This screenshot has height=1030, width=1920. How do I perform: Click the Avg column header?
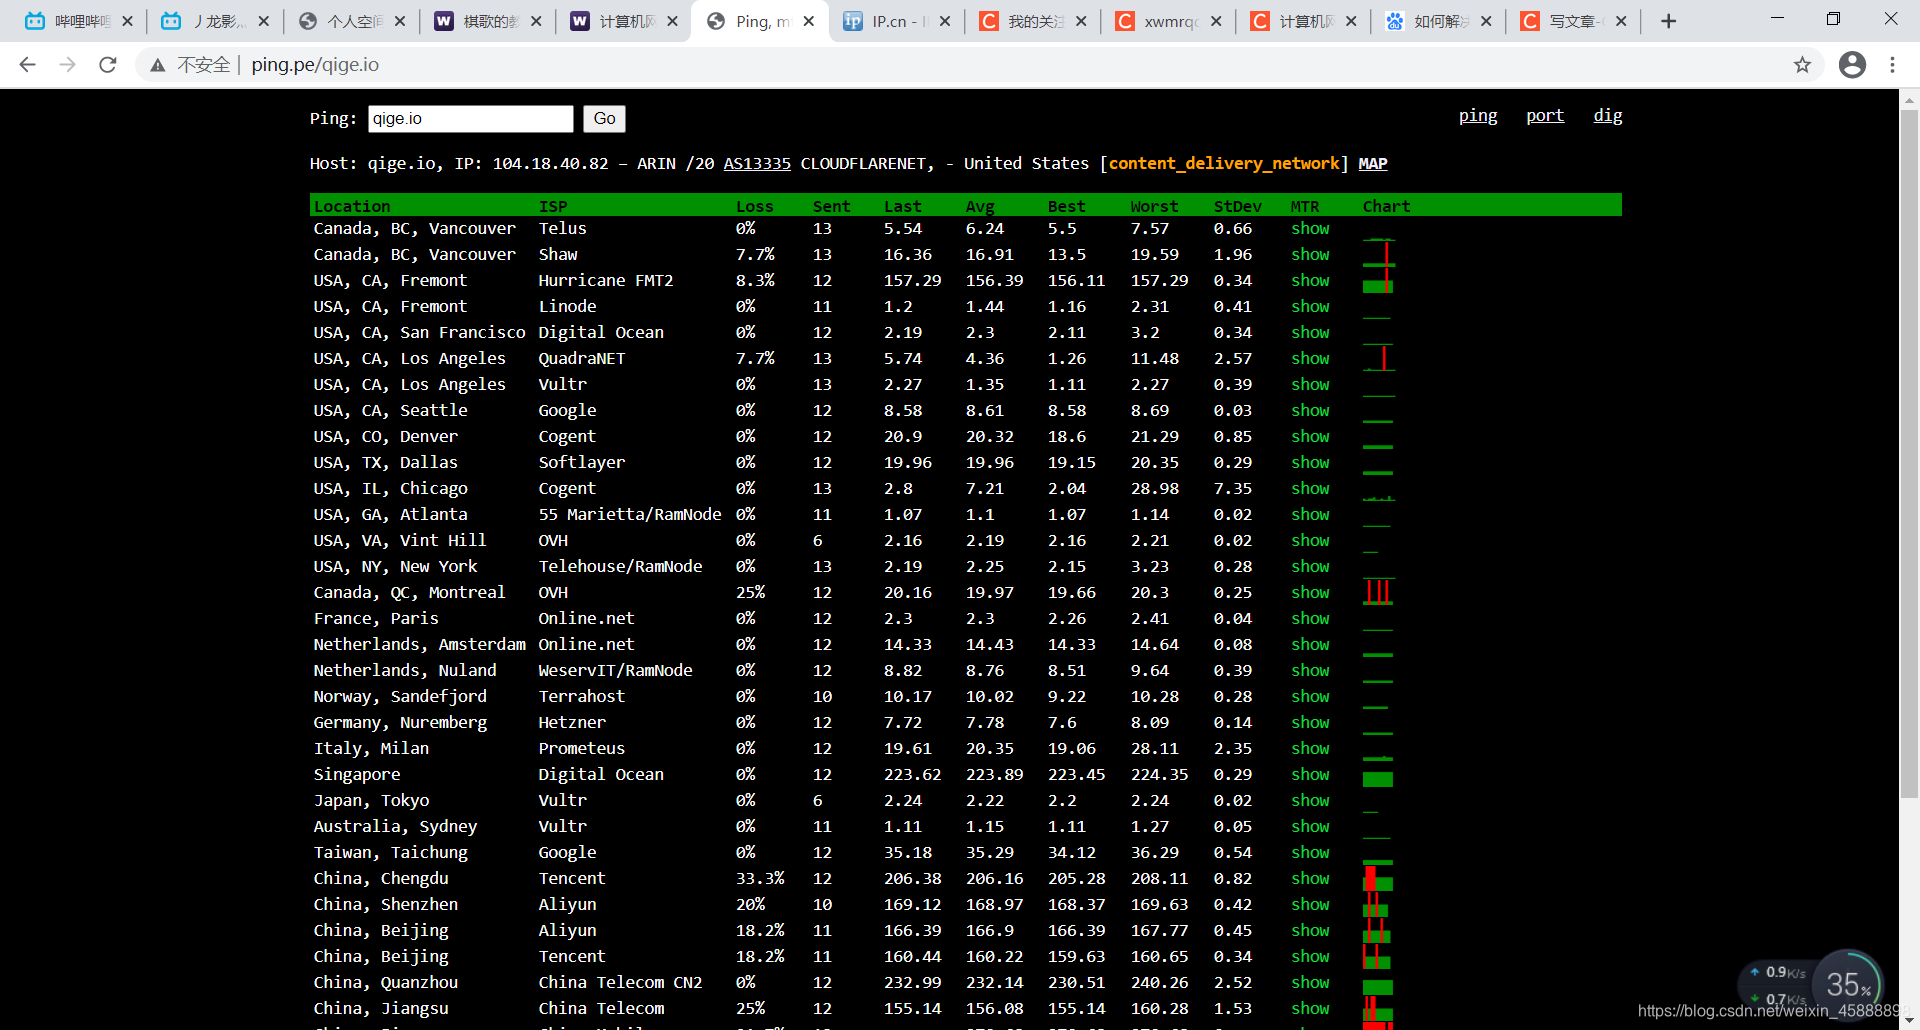tap(980, 207)
